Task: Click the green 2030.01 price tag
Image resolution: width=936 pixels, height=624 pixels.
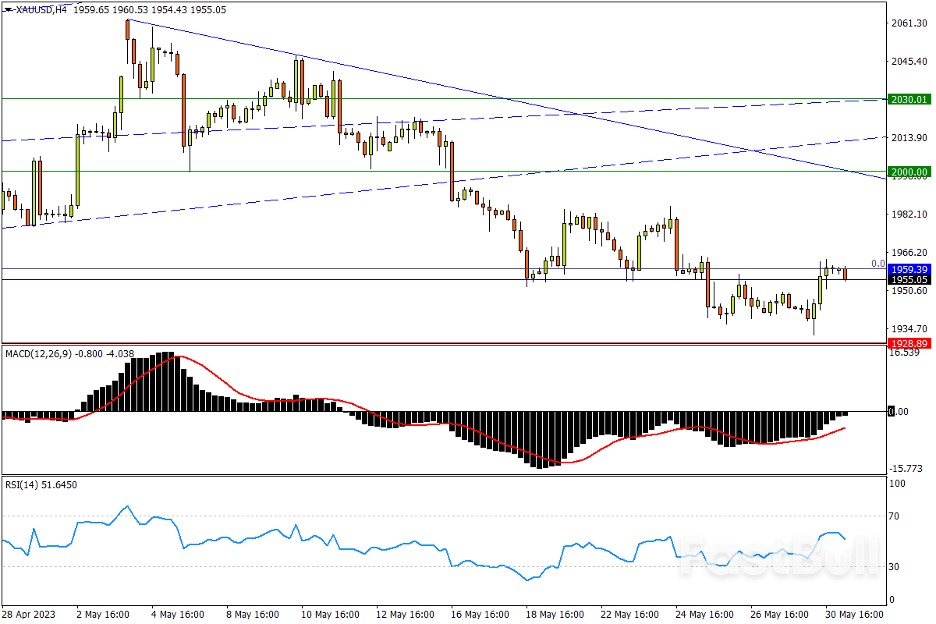Action: 910,100
